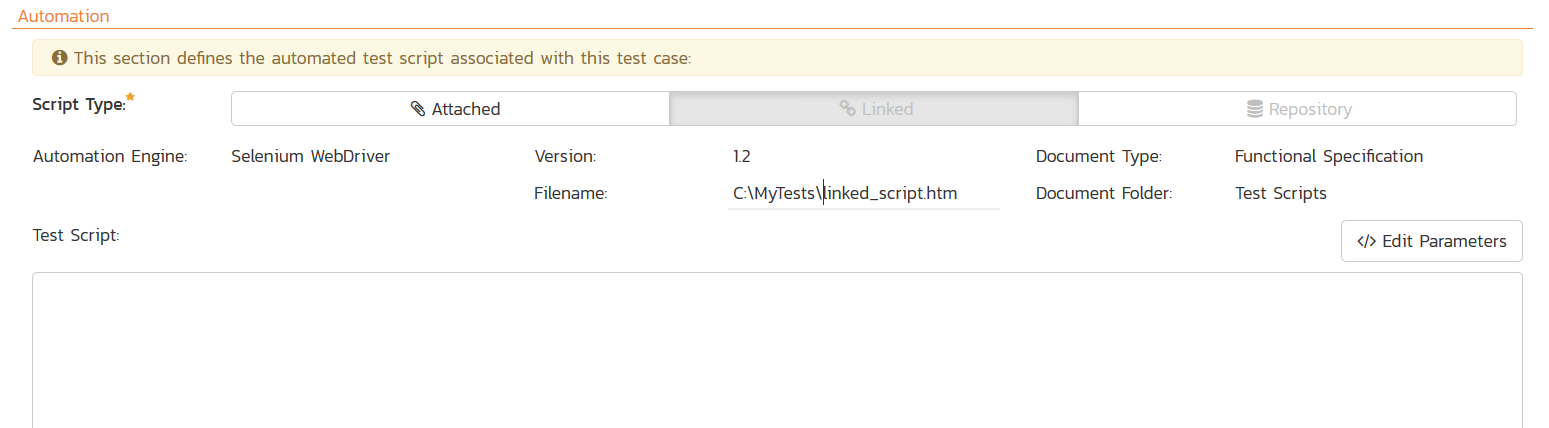Screen dimensions: 1549x428
Task: Switch script type to Linked
Action: coord(874,109)
